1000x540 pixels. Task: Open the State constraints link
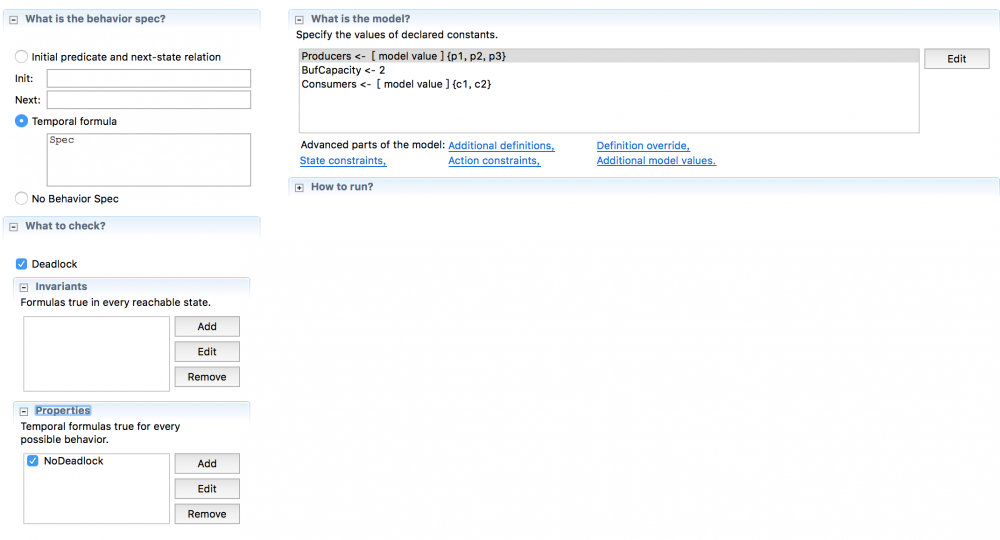[343, 161]
